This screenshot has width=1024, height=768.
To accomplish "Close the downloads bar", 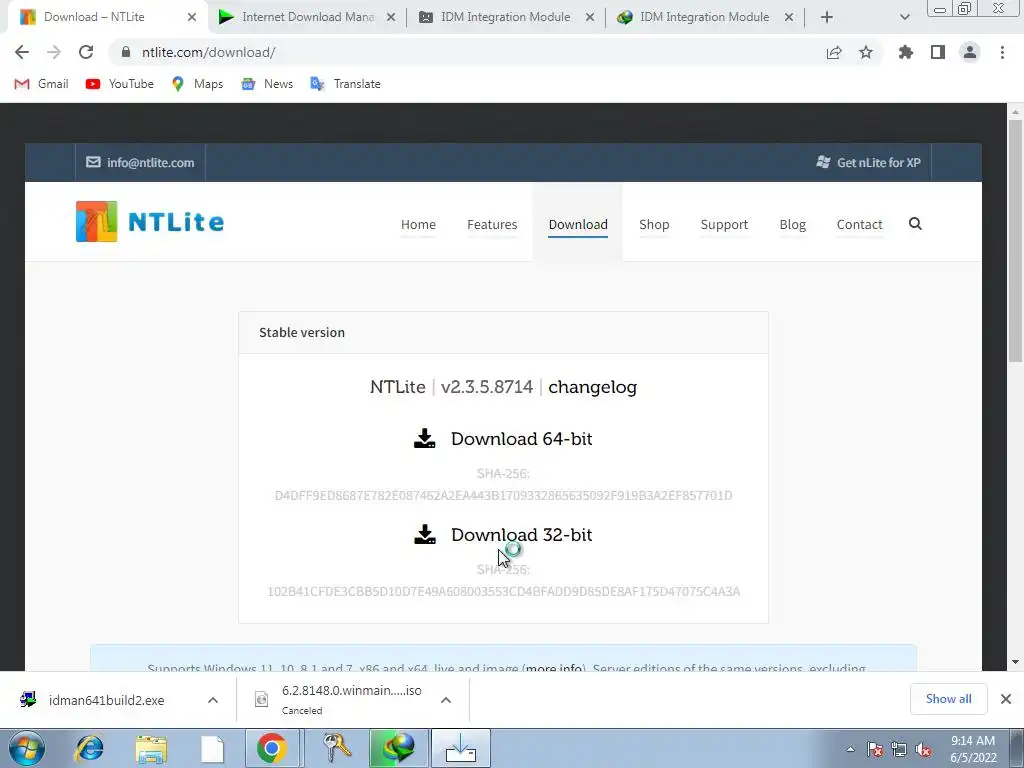I will [1006, 699].
